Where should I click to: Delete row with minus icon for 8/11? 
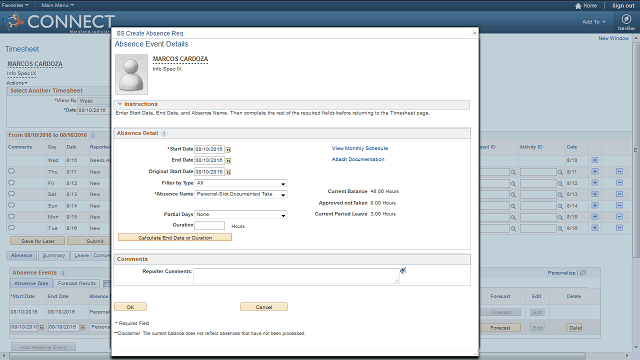click(x=619, y=171)
